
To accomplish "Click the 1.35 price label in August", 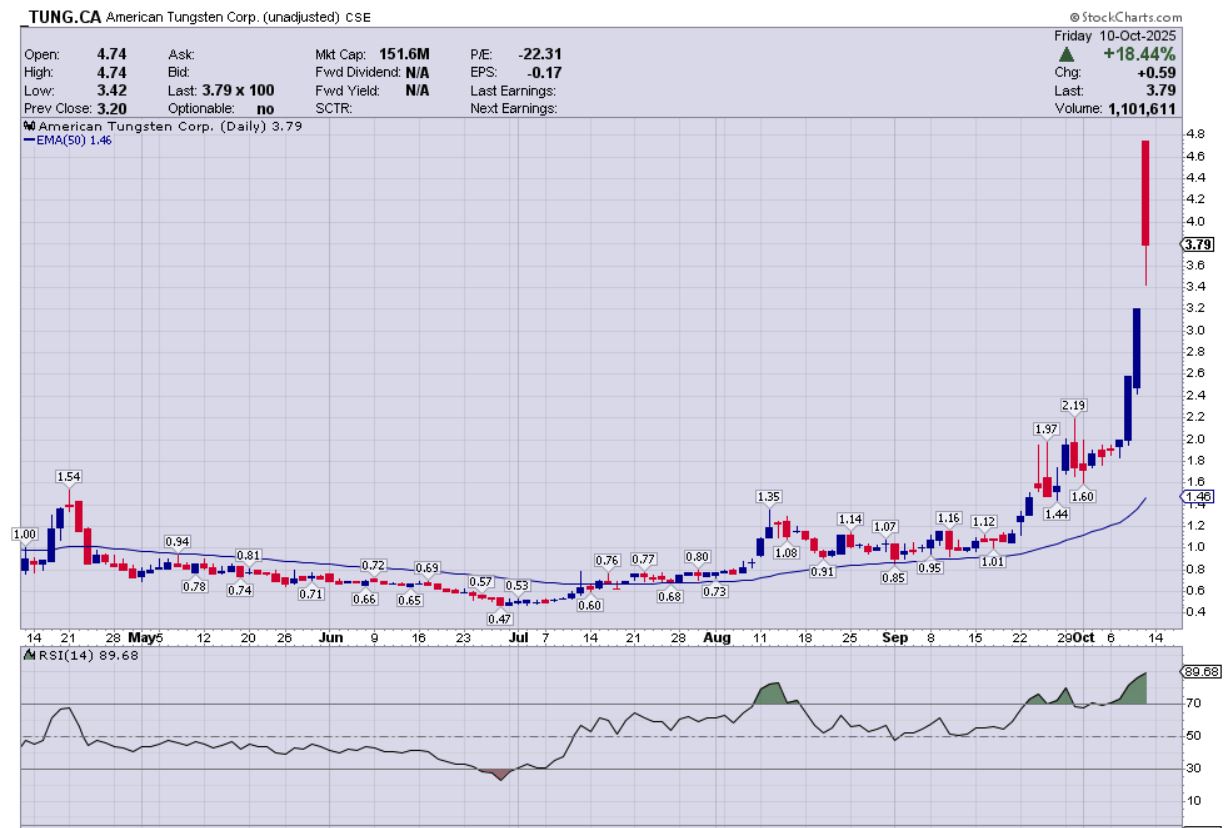I will coord(768,496).
